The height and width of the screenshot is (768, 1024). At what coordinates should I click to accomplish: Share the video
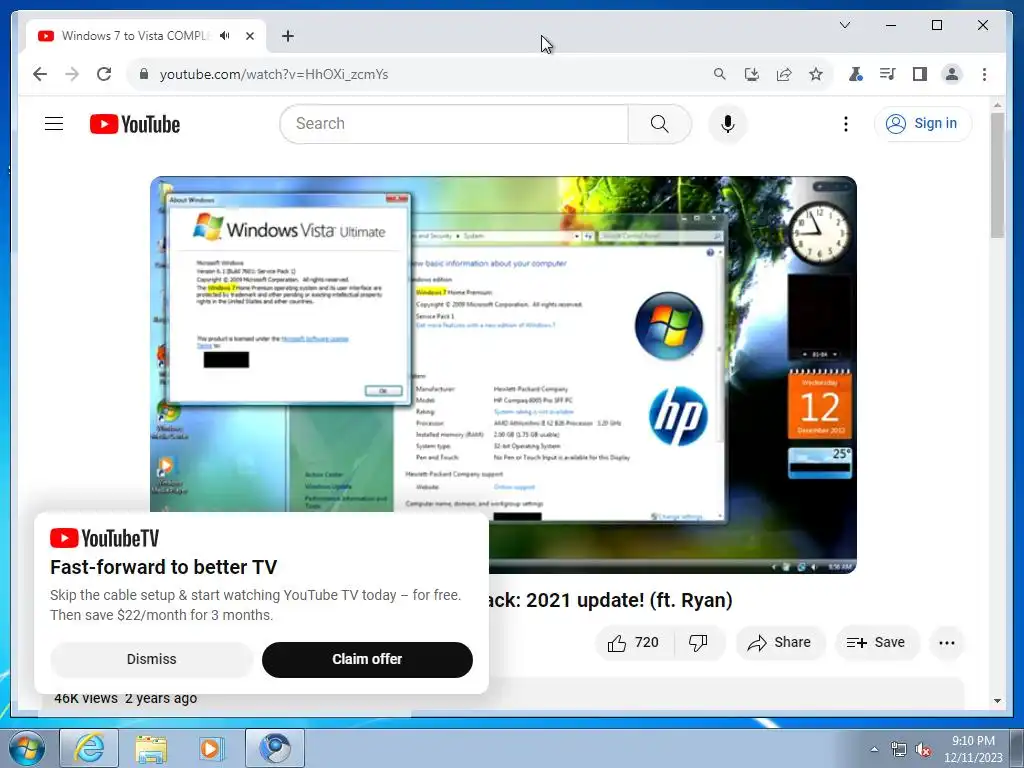coord(780,643)
